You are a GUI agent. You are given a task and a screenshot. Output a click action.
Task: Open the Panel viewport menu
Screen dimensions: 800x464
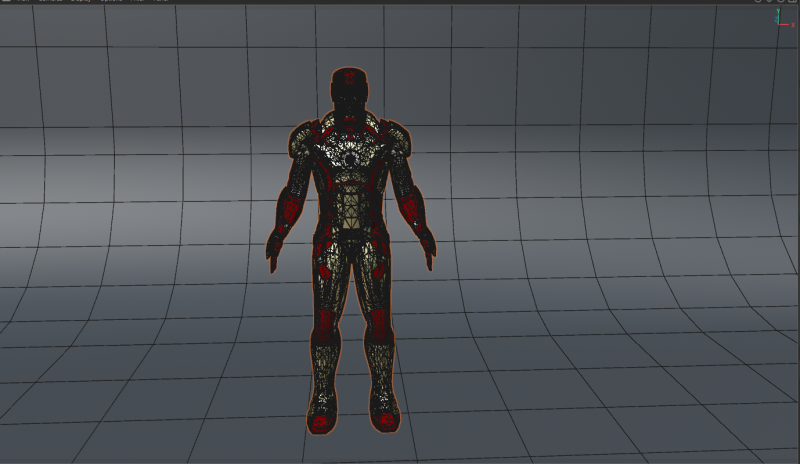[x=160, y=1]
